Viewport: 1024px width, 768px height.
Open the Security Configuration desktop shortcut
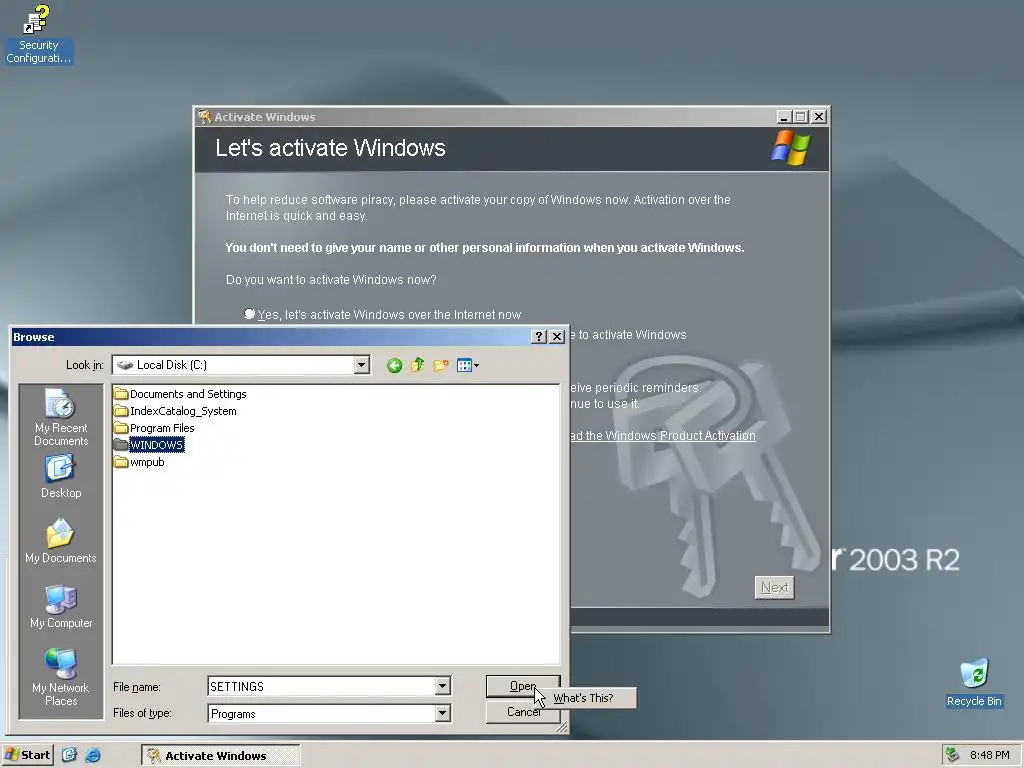click(38, 34)
